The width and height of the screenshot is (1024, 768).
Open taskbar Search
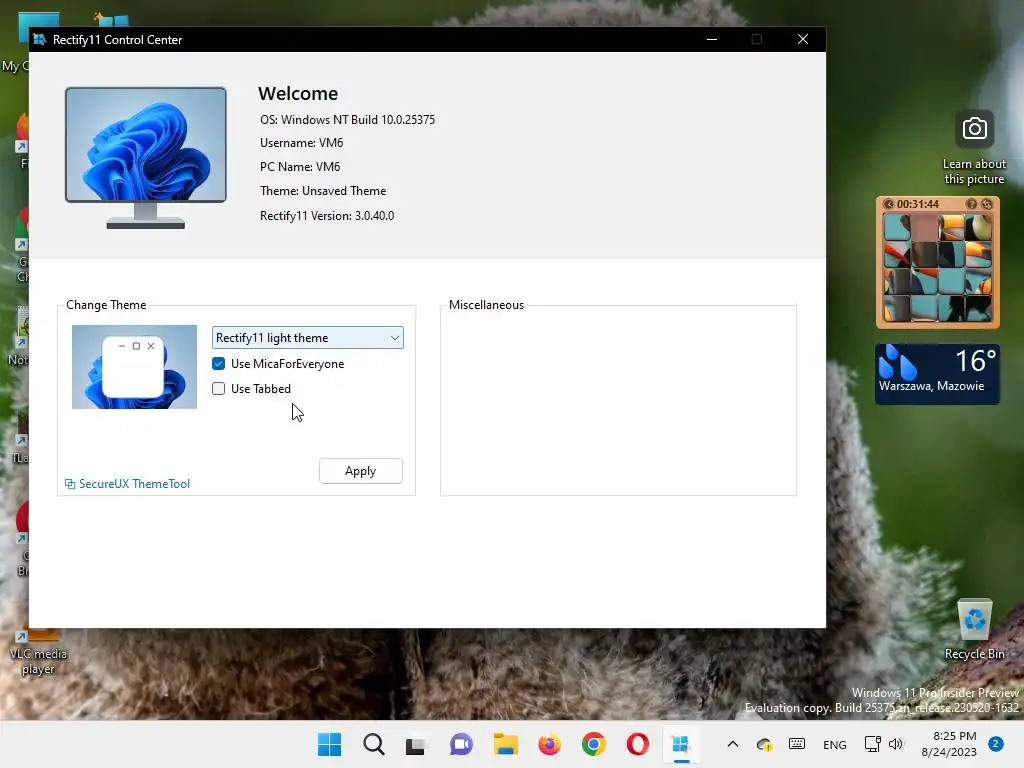374,744
